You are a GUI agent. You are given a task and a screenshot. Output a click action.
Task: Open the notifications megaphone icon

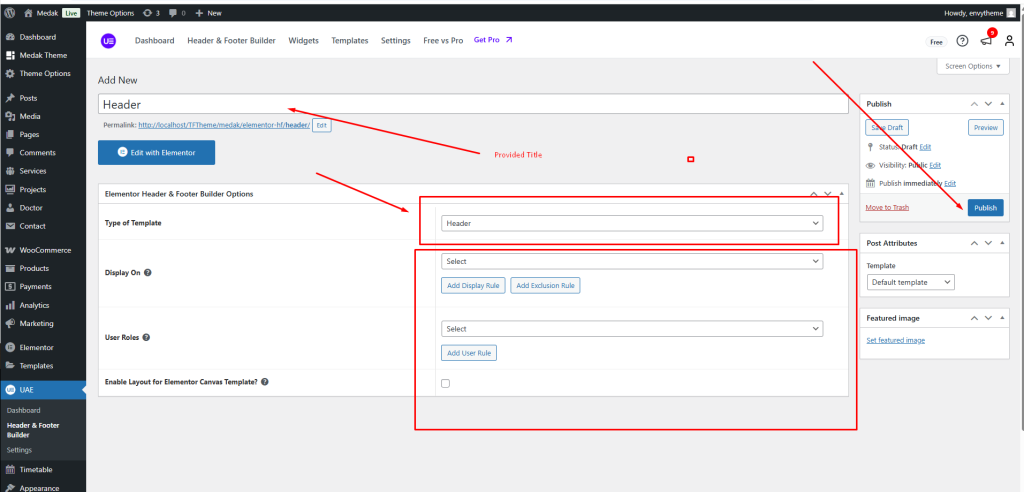(986, 41)
